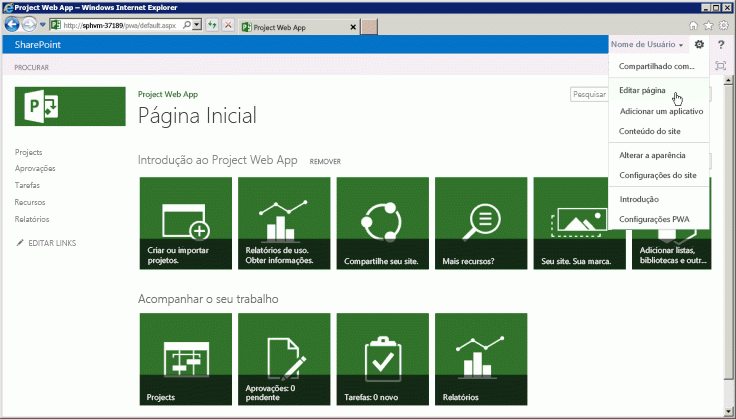Screen dimensions: 736x419
Task: Select Adicionar um aplicativo menu entry
Action: (x=660, y=111)
